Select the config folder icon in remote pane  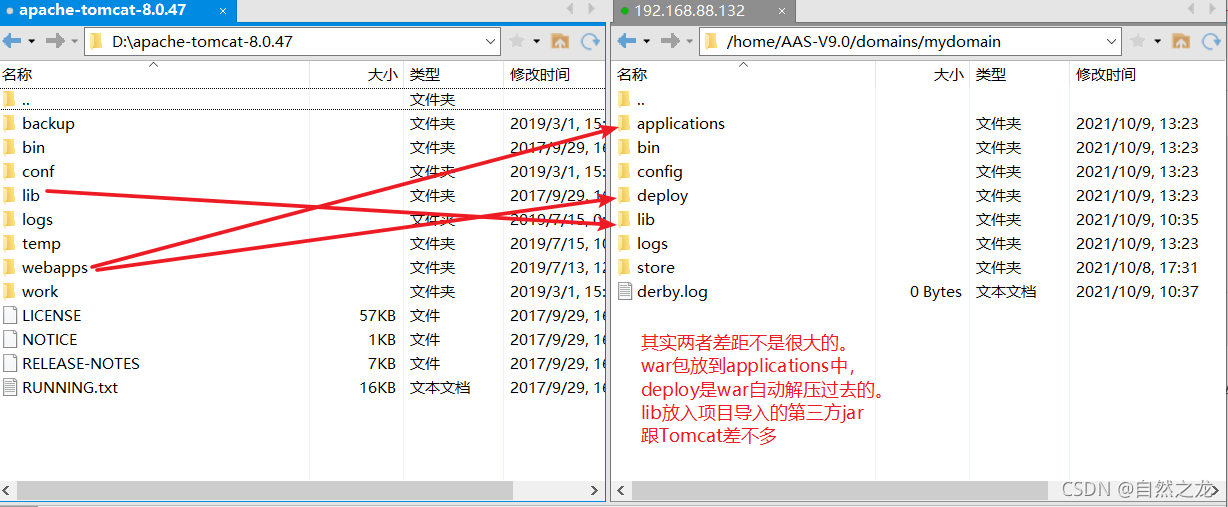625,171
